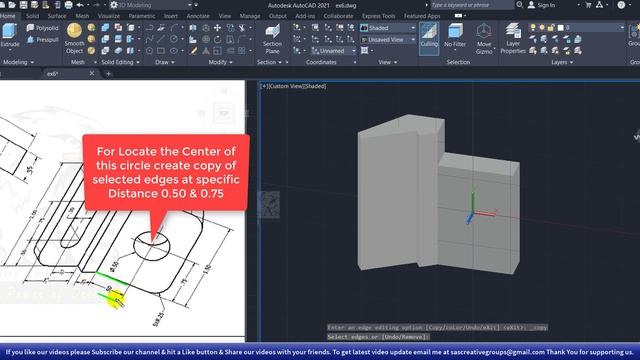The height and width of the screenshot is (360, 640).
Task: Choose the Fillet tool in Modify panel
Action: point(242,39)
